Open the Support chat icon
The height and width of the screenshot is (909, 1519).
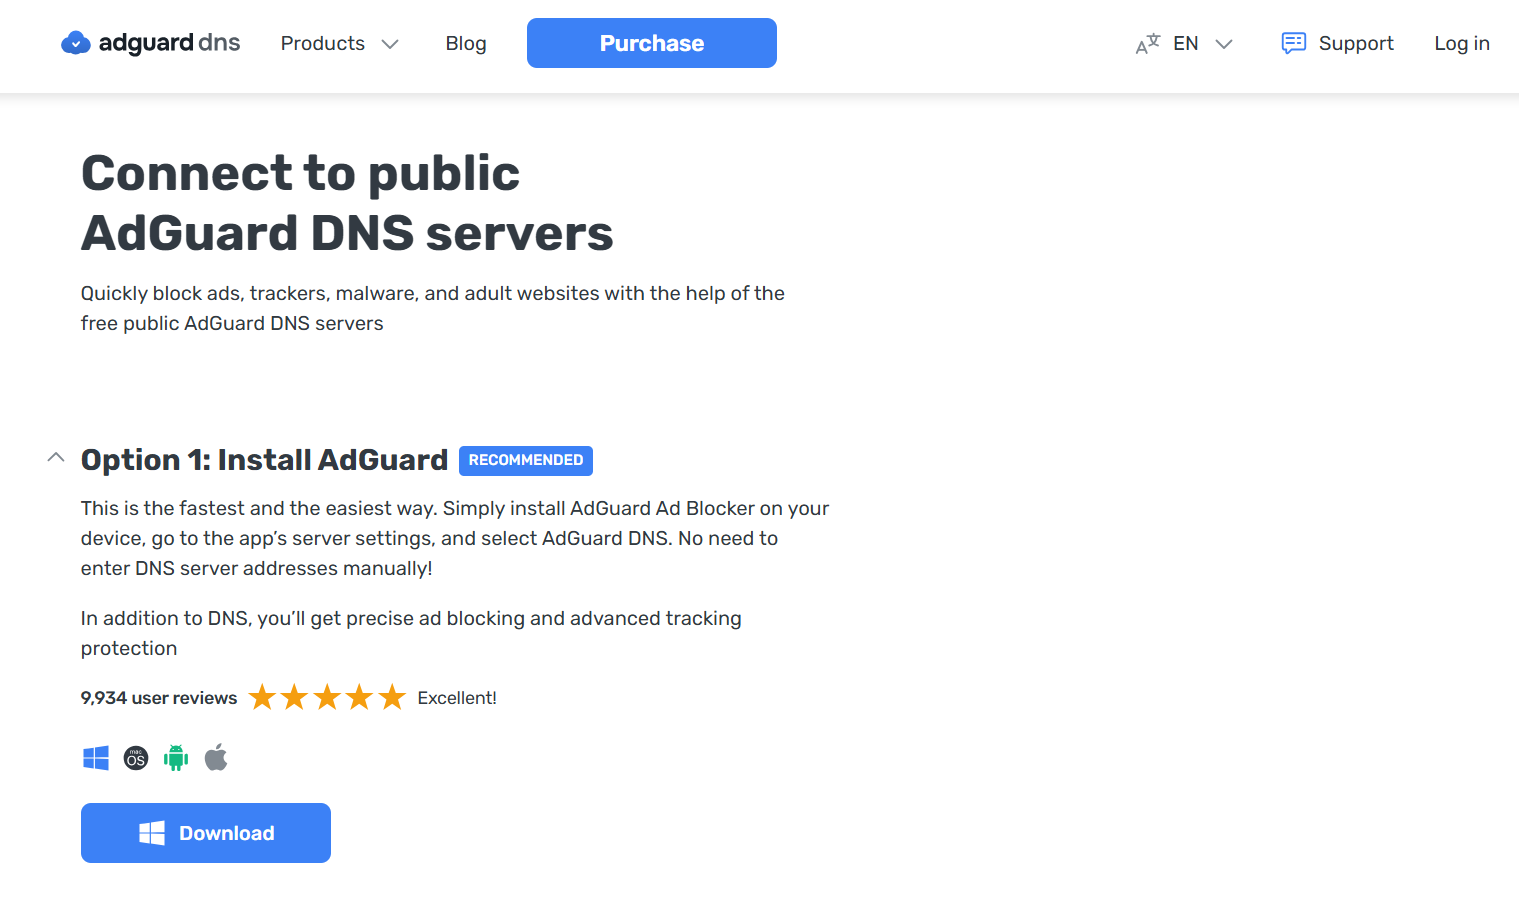(1292, 43)
